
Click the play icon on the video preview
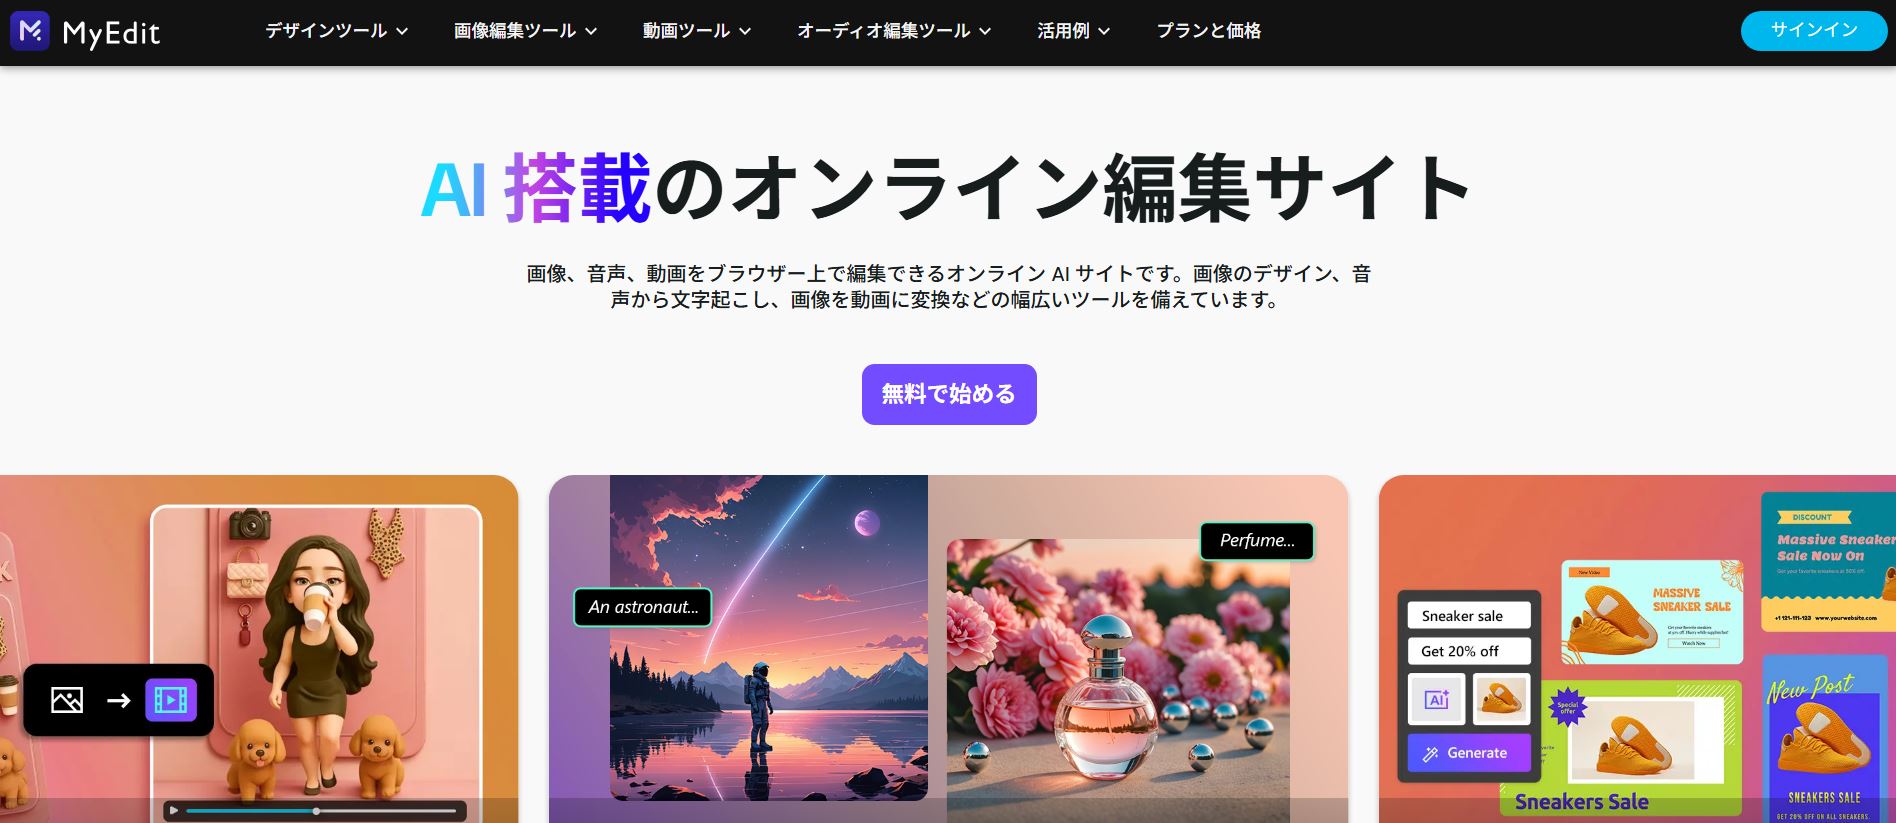(x=173, y=810)
